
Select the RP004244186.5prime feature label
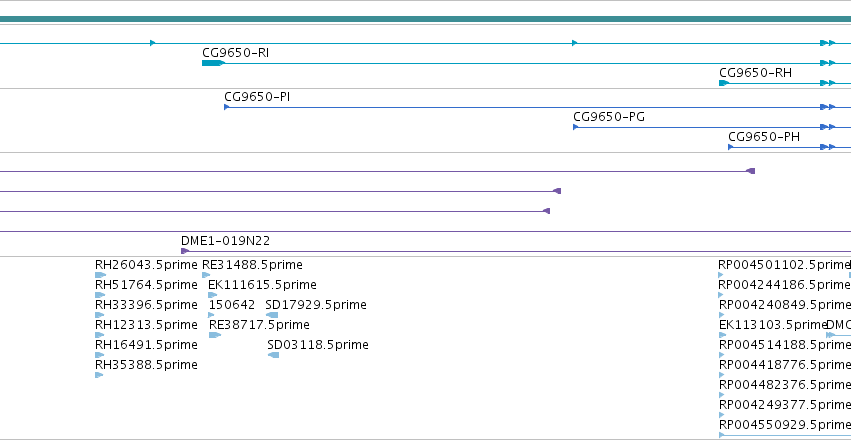pyautogui.click(x=784, y=285)
